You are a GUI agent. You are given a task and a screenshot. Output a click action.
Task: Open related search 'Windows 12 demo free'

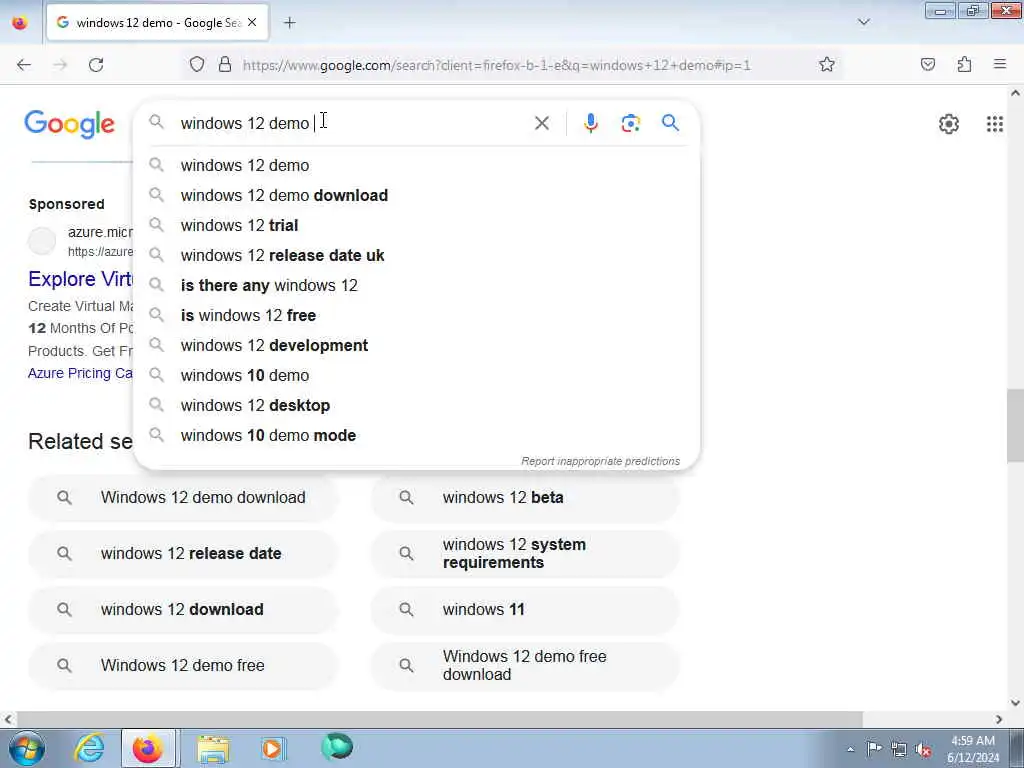(x=183, y=665)
